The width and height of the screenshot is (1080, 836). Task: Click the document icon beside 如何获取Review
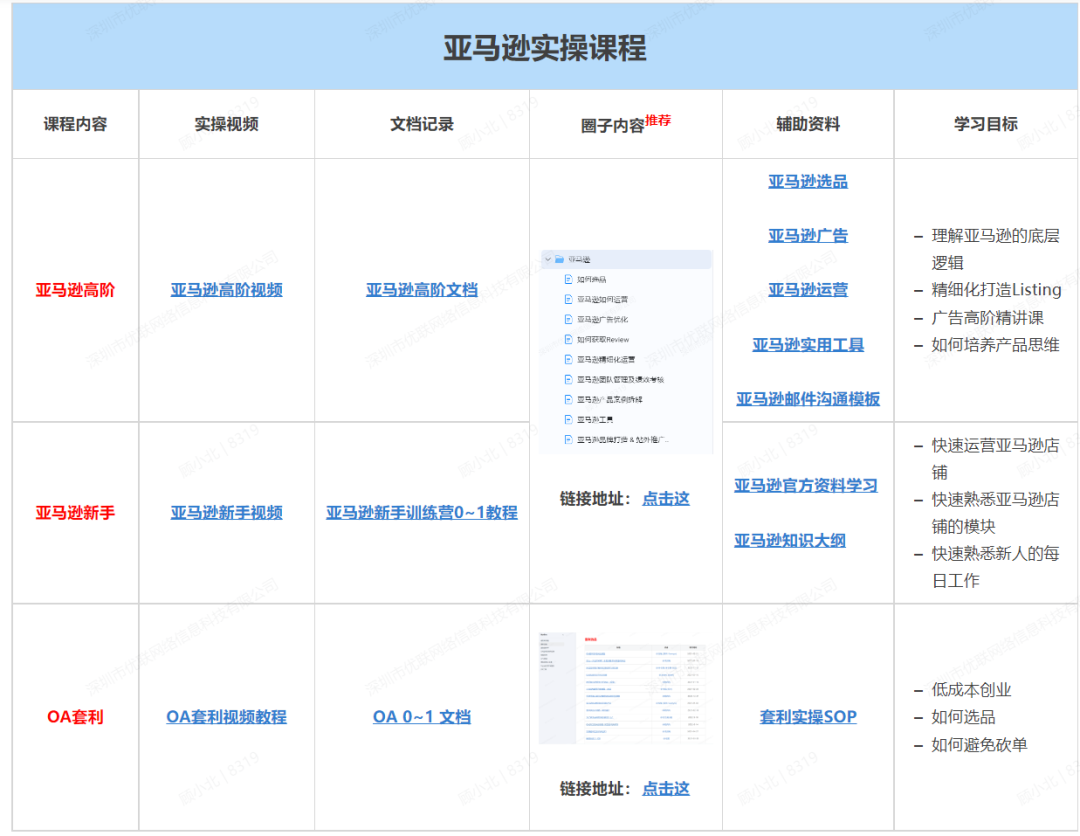(x=568, y=339)
